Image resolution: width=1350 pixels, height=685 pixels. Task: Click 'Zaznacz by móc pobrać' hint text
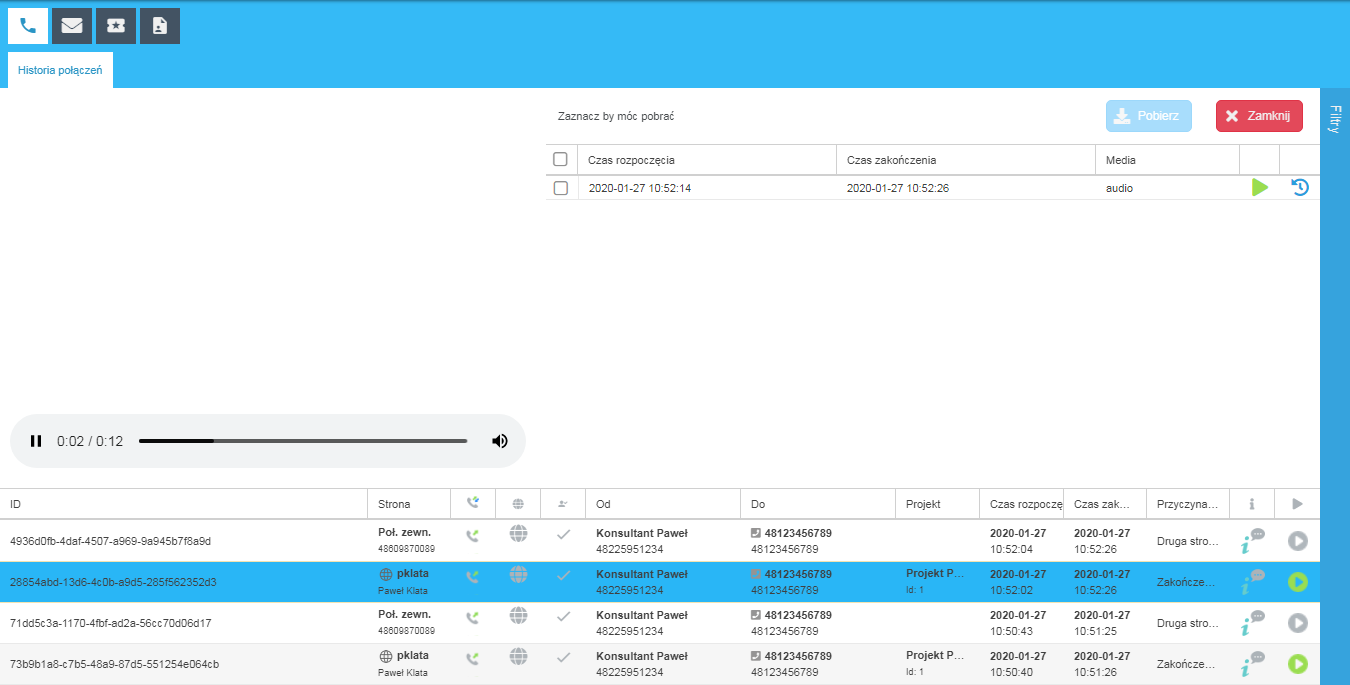click(616, 117)
